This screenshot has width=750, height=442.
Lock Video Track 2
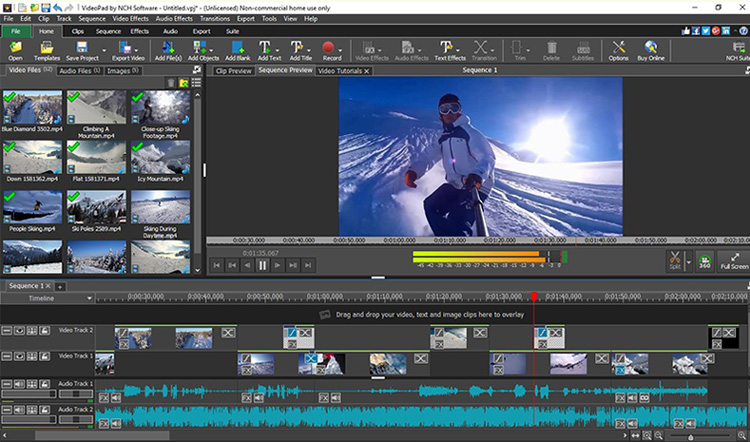44,331
